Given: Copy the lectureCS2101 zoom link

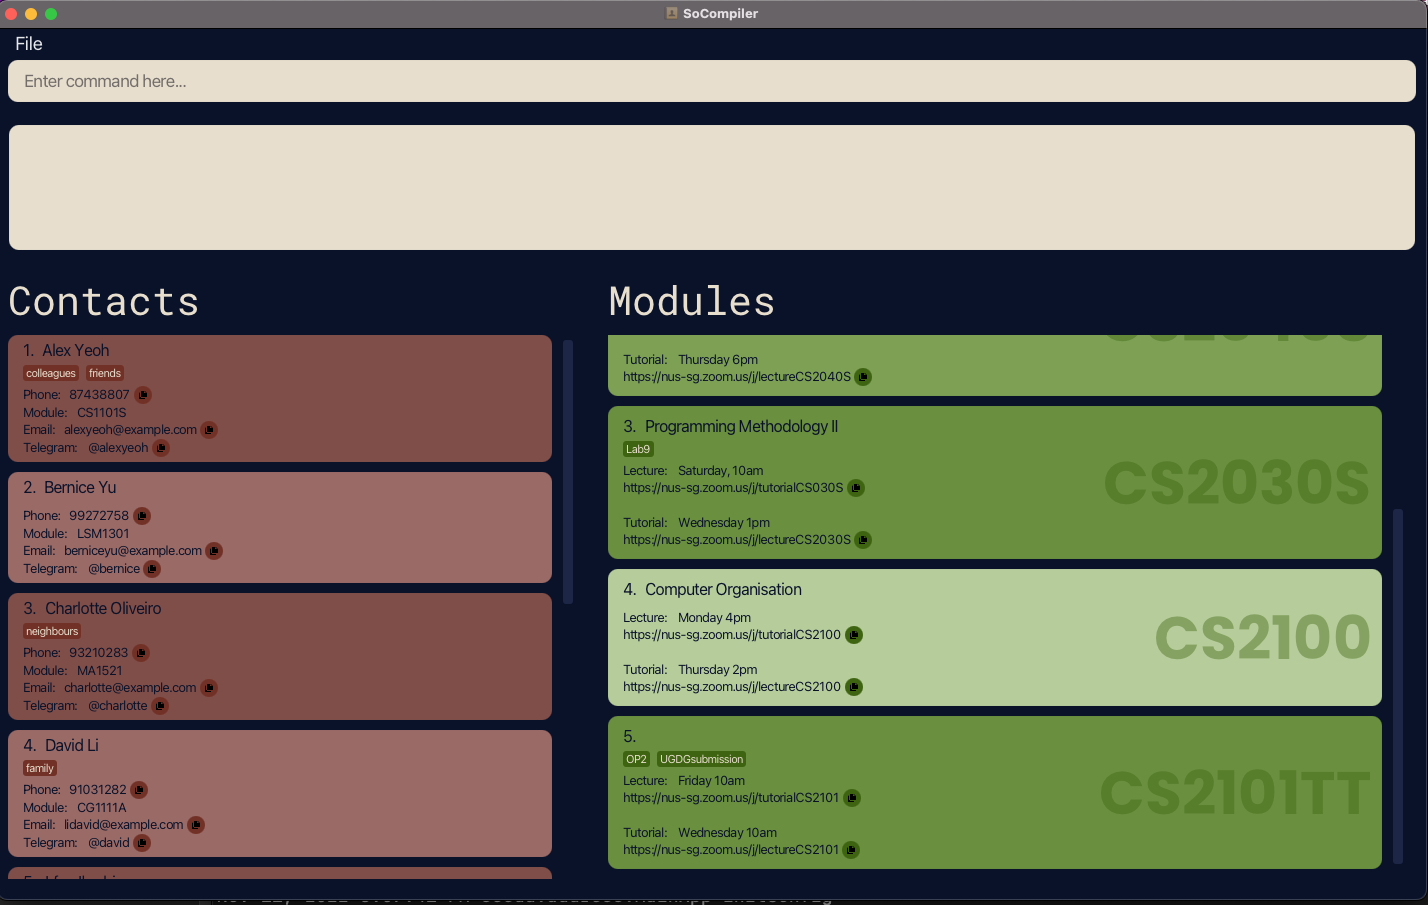Looking at the screenshot, I should tap(851, 850).
